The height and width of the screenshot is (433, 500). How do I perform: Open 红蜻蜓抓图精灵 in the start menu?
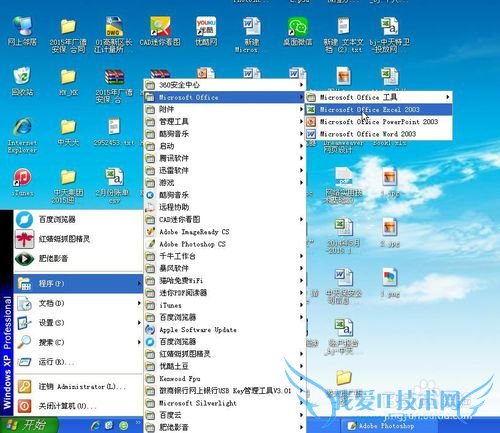pos(78,239)
